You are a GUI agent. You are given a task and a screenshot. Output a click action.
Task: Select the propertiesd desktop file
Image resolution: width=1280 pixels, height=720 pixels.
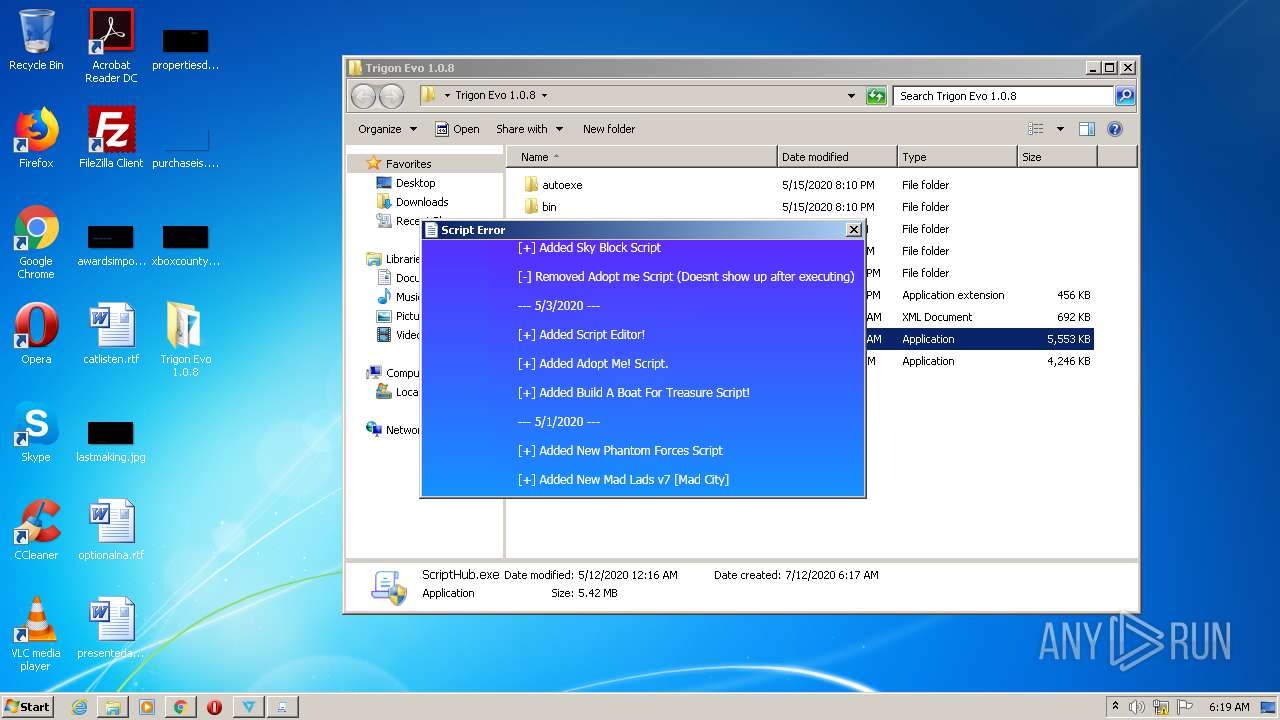point(186,50)
